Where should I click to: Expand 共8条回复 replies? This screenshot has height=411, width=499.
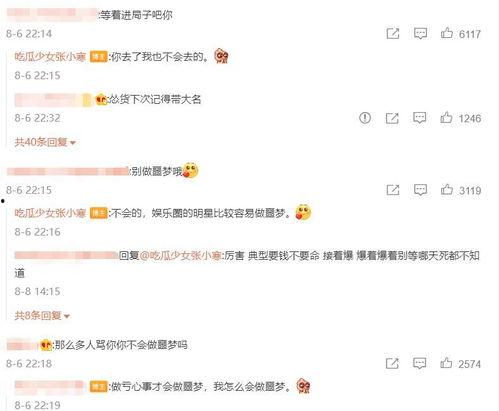[x=42, y=315]
